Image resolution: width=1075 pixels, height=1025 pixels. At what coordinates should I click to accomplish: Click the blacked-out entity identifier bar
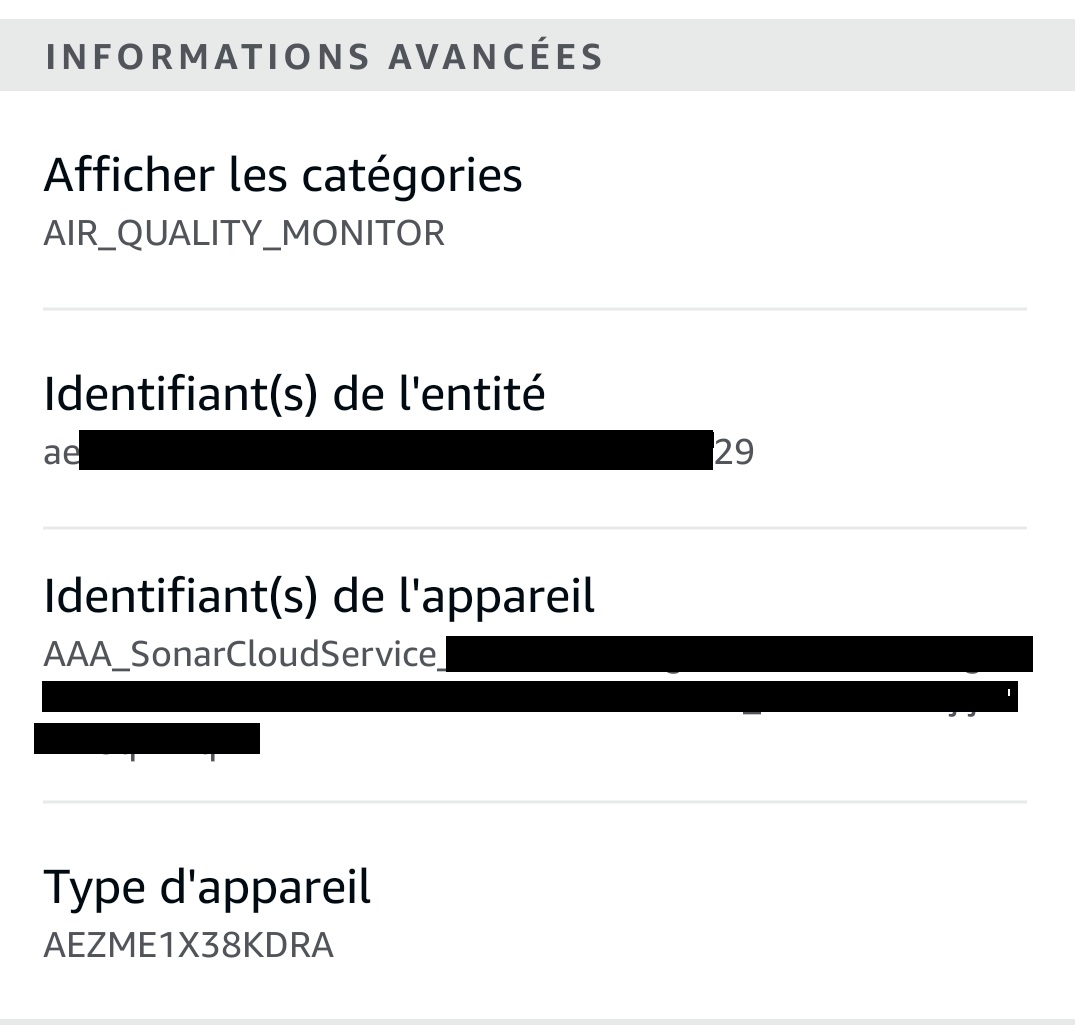pos(395,451)
